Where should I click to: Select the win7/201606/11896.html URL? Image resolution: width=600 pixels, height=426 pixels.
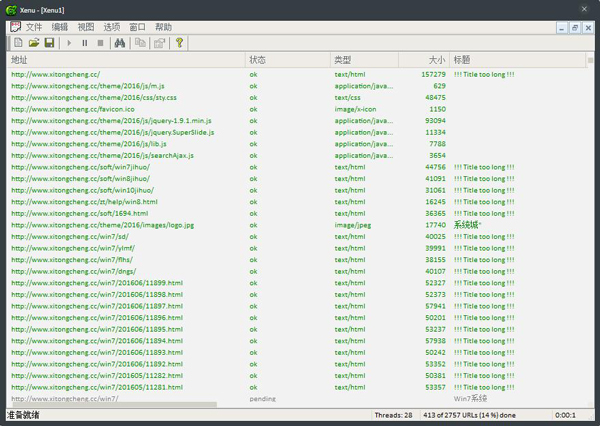pyautogui.click(x=97, y=318)
